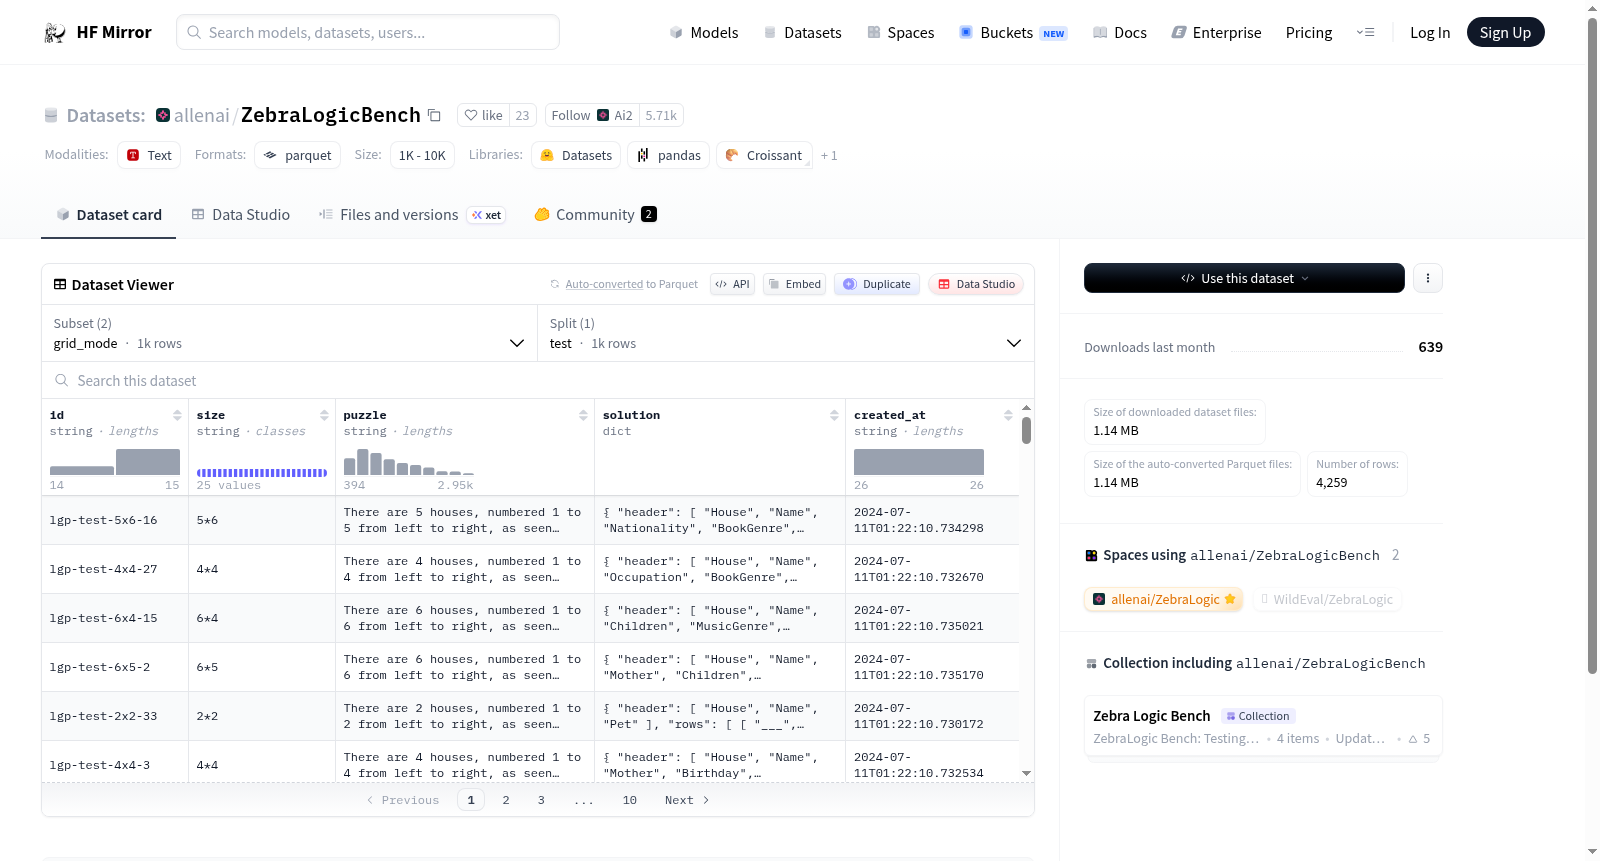Click Next page in pagination

[687, 800]
